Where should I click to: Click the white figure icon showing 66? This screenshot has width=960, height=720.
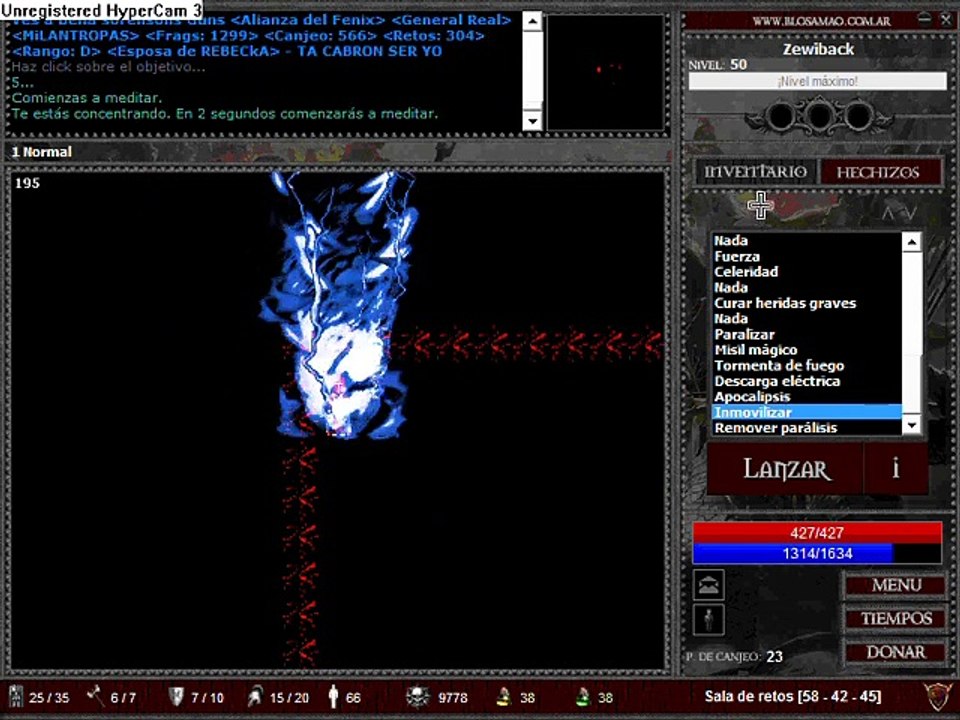coord(333,697)
